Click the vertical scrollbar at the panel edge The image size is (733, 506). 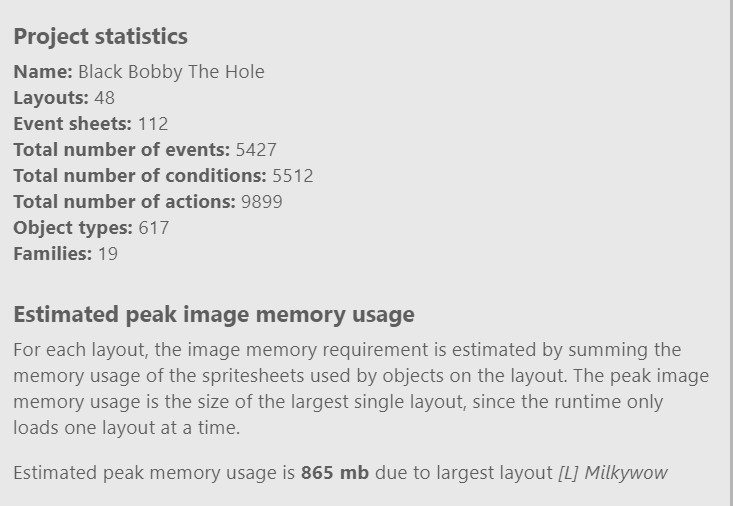coord(731,253)
